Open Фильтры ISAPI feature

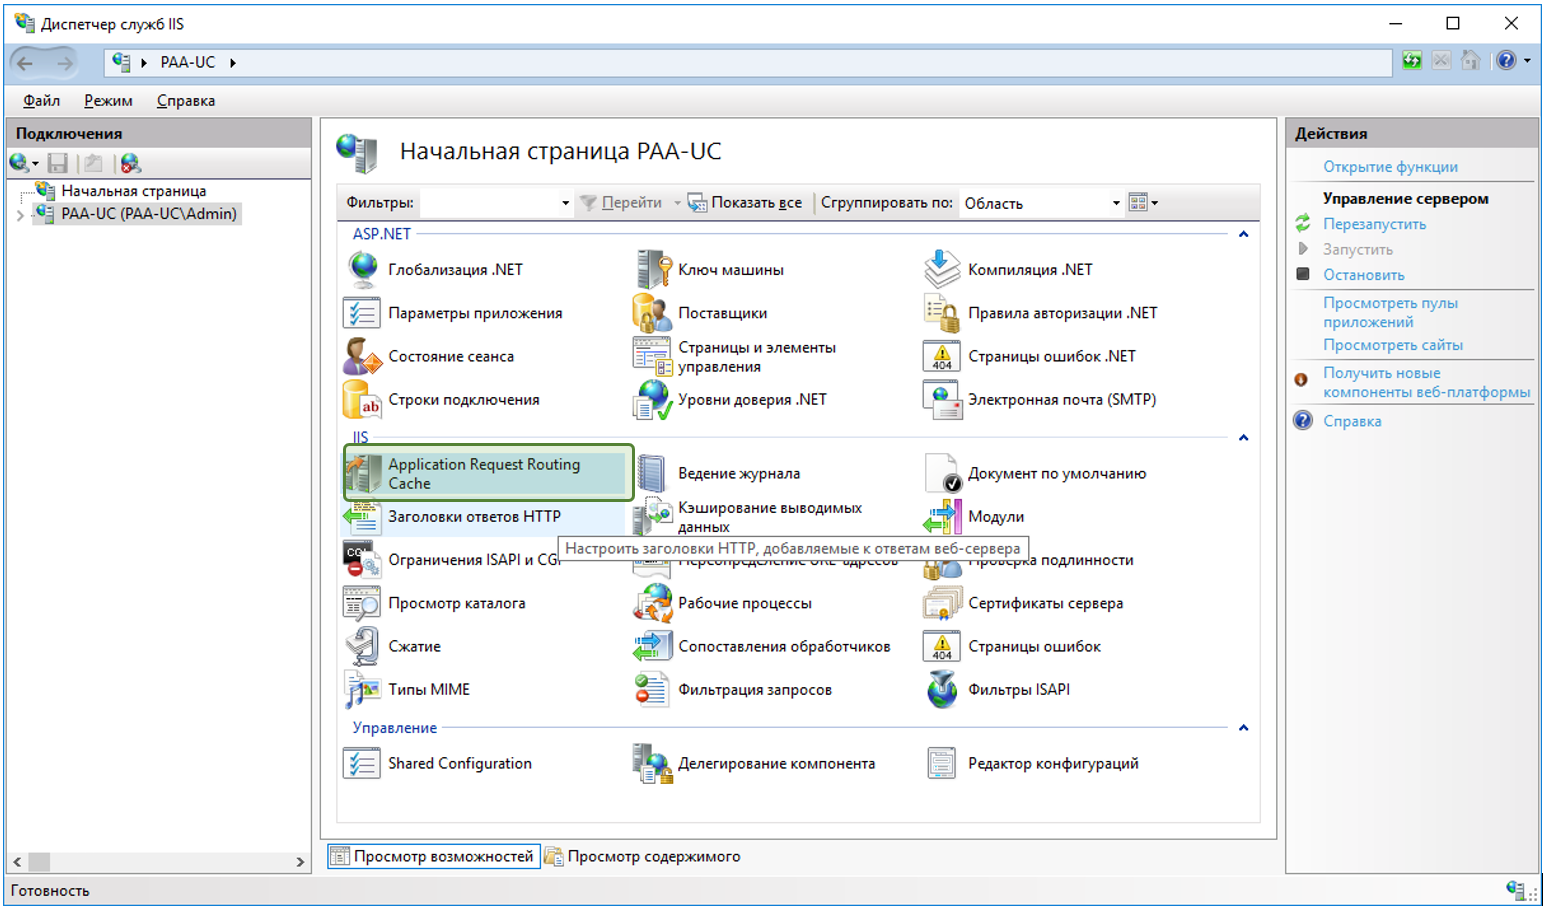pos(997,690)
